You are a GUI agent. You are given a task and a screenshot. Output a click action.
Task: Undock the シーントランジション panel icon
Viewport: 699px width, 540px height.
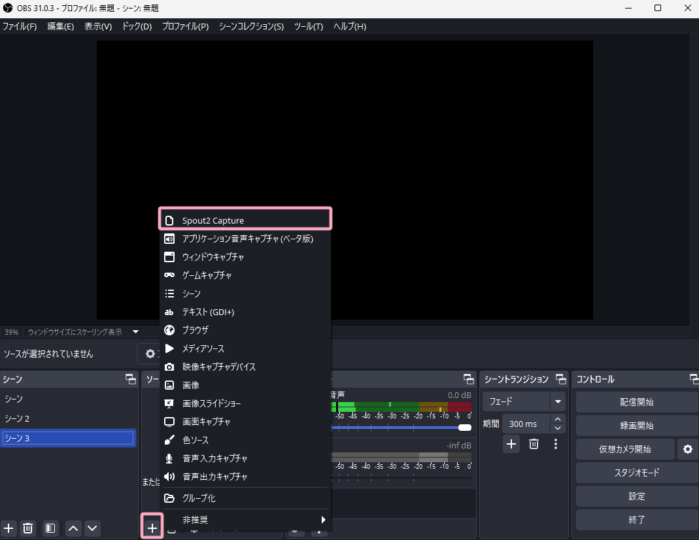click(x=560, y=379)
